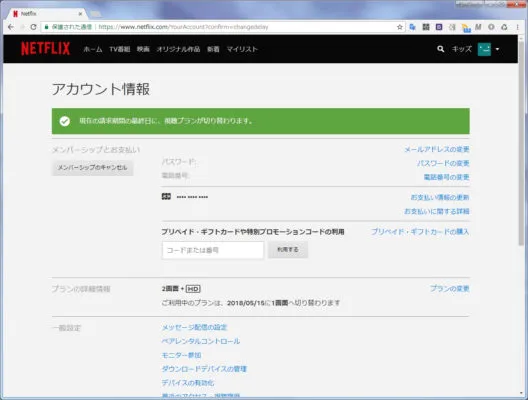The height and width of the screenshot is (400, 528).
Task: Open ペアレンタルコントロール link
Action: pyautogui.click(x=201, y=341)
